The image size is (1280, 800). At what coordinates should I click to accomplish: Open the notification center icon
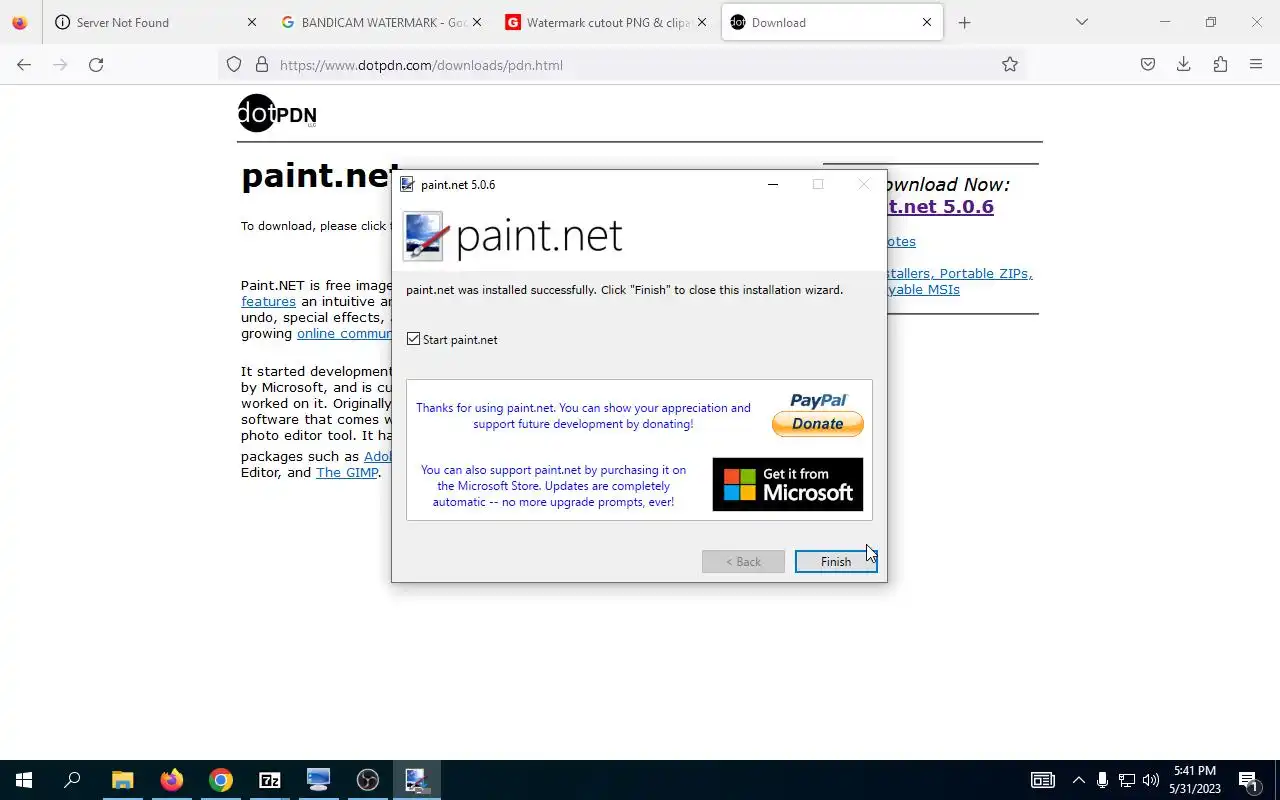(1248, 780)
